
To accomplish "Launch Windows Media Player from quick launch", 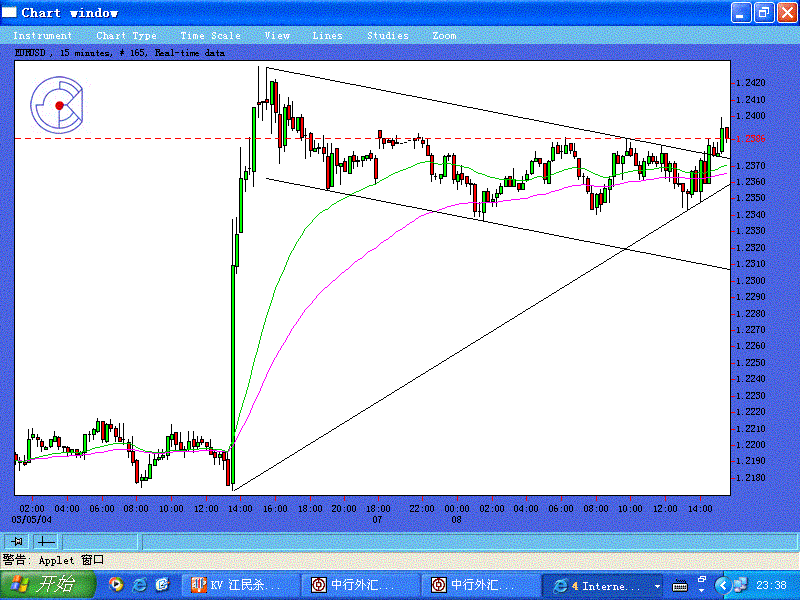I will [x=116, y=585].
